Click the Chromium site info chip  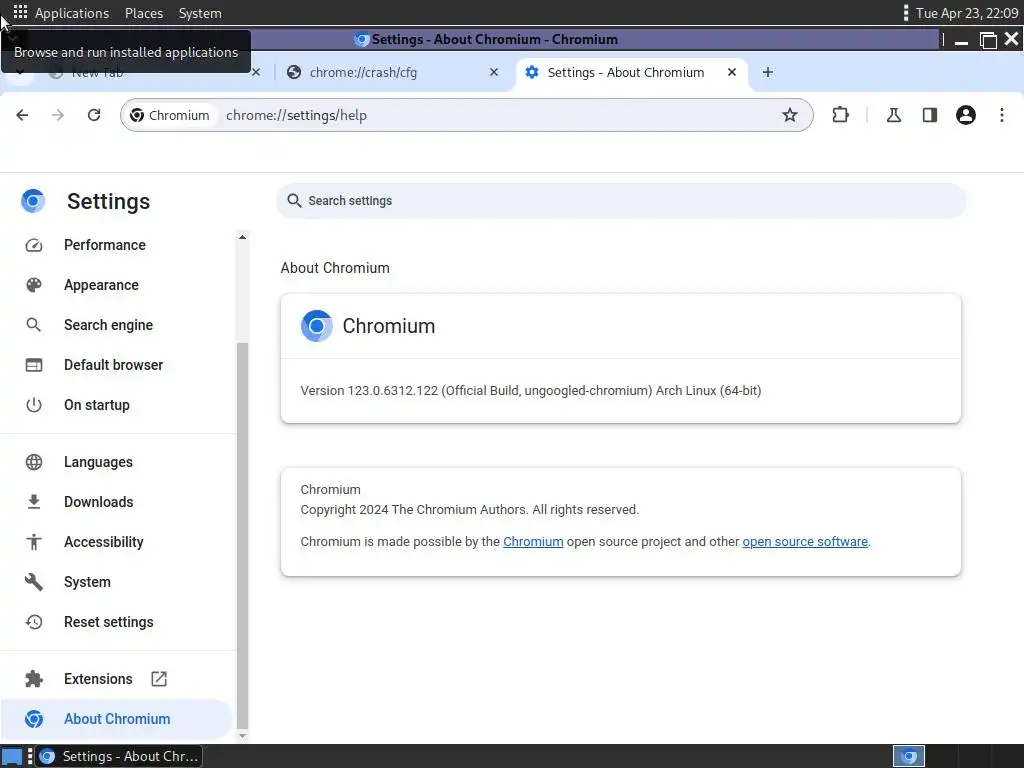[170, 115]
